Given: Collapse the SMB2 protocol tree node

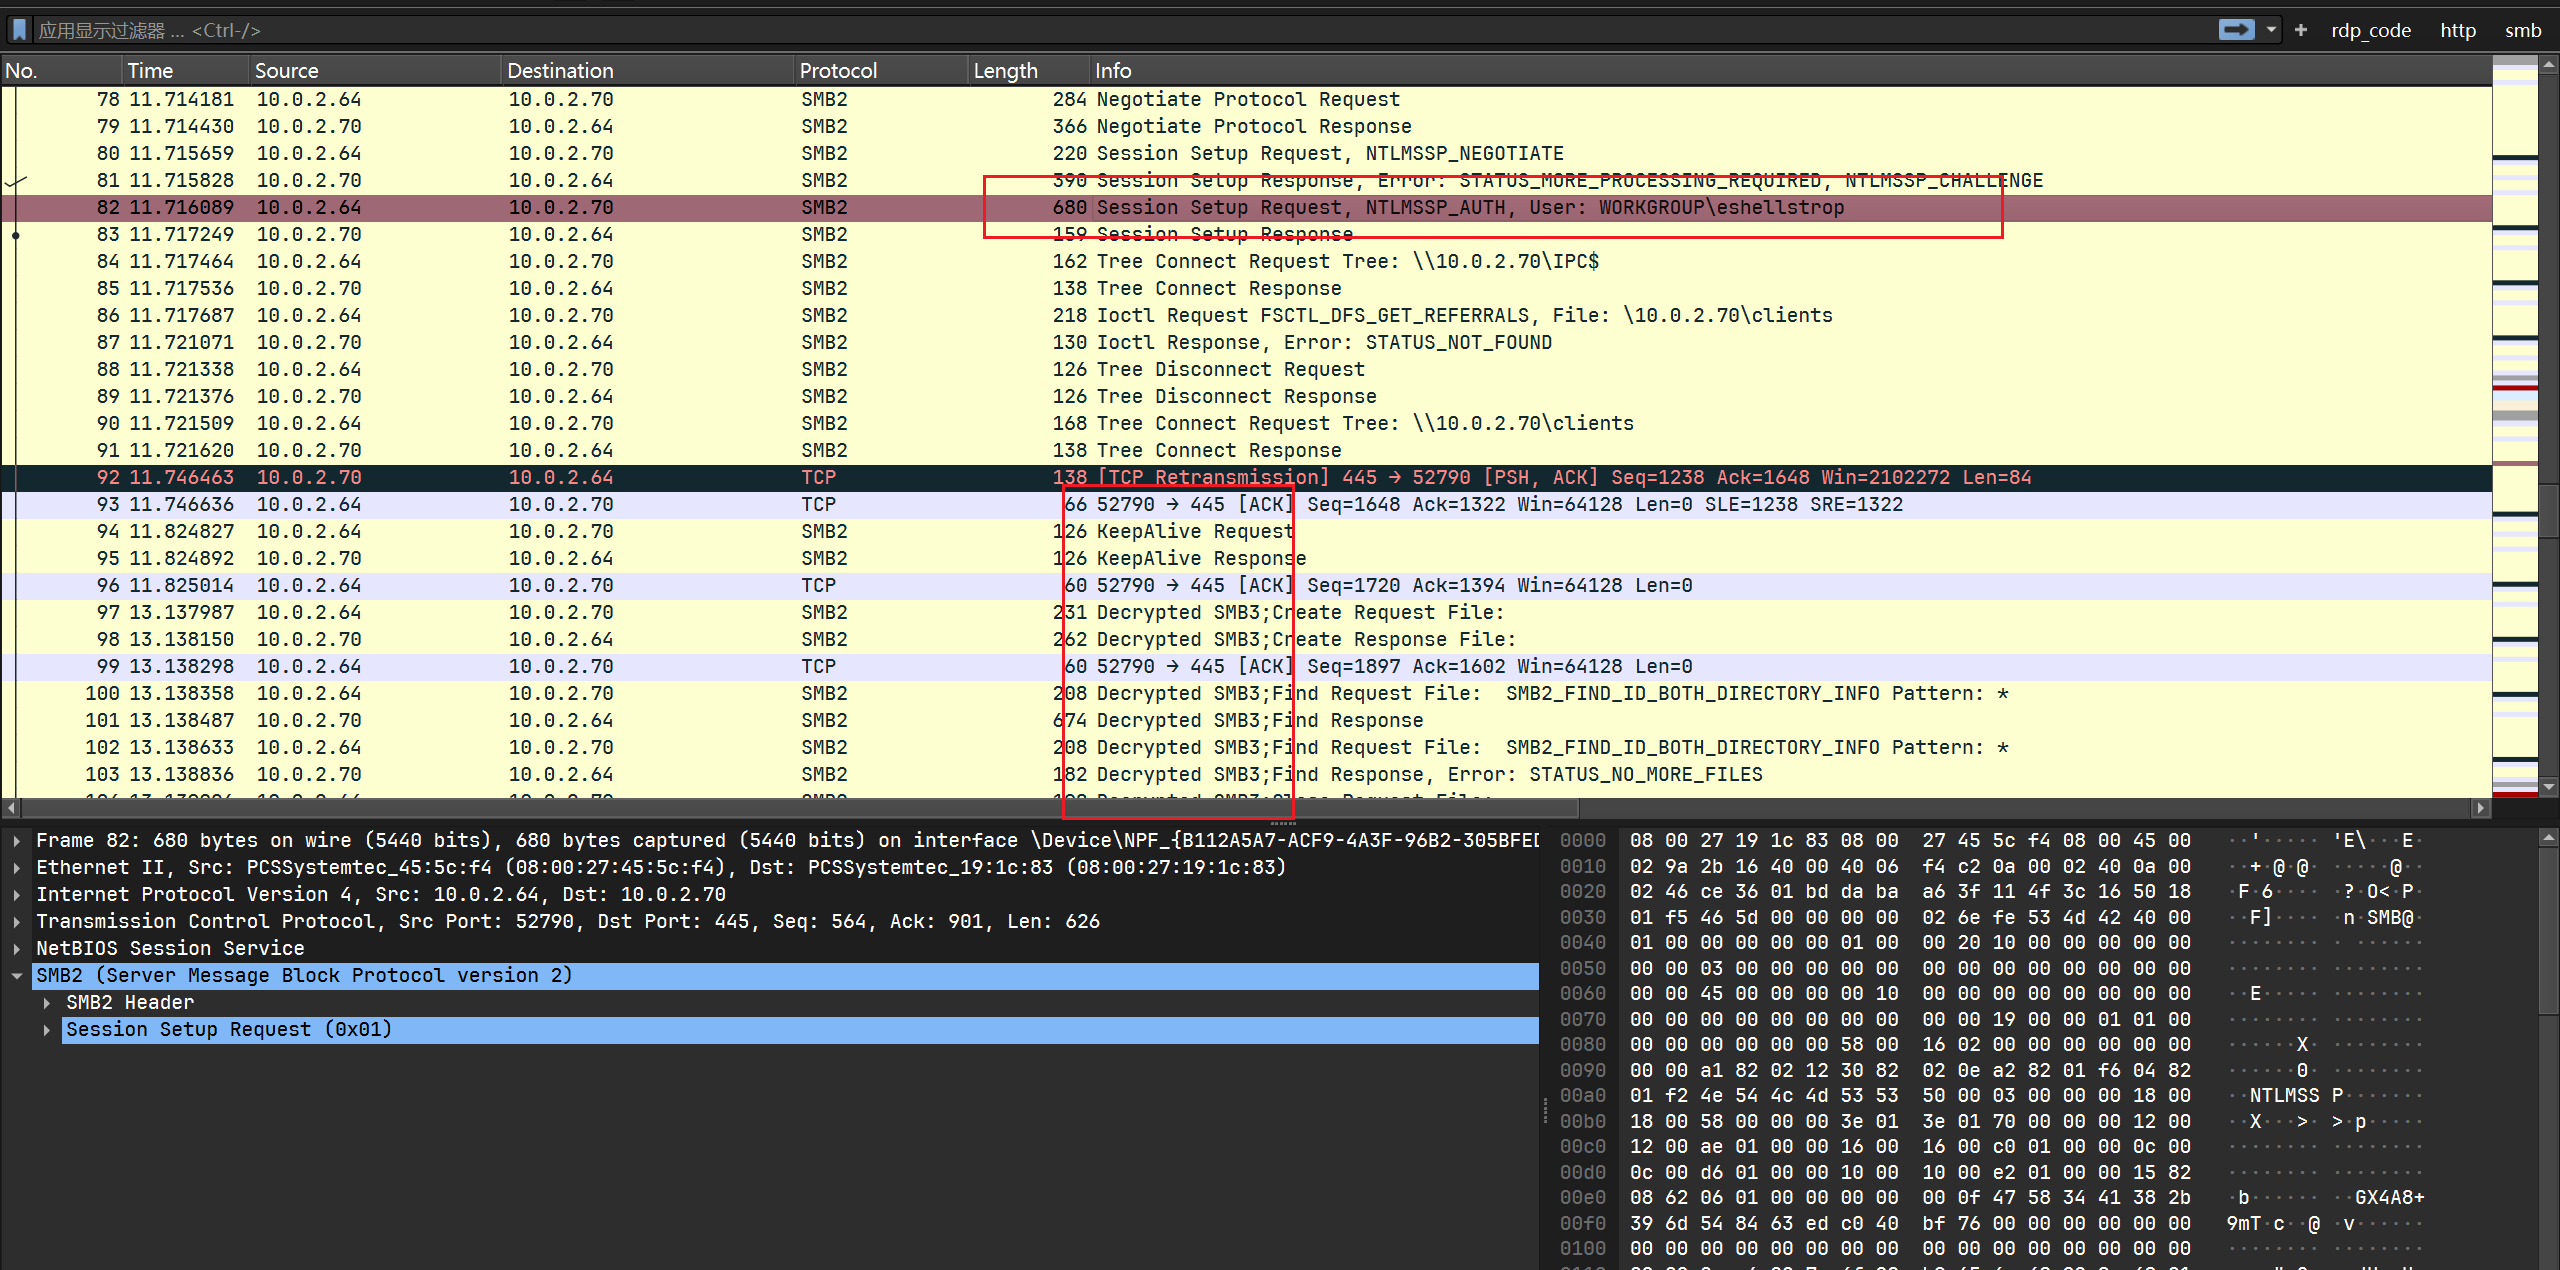Looking at the screenshot, I should pyautogui.click(x=17, y=976).
